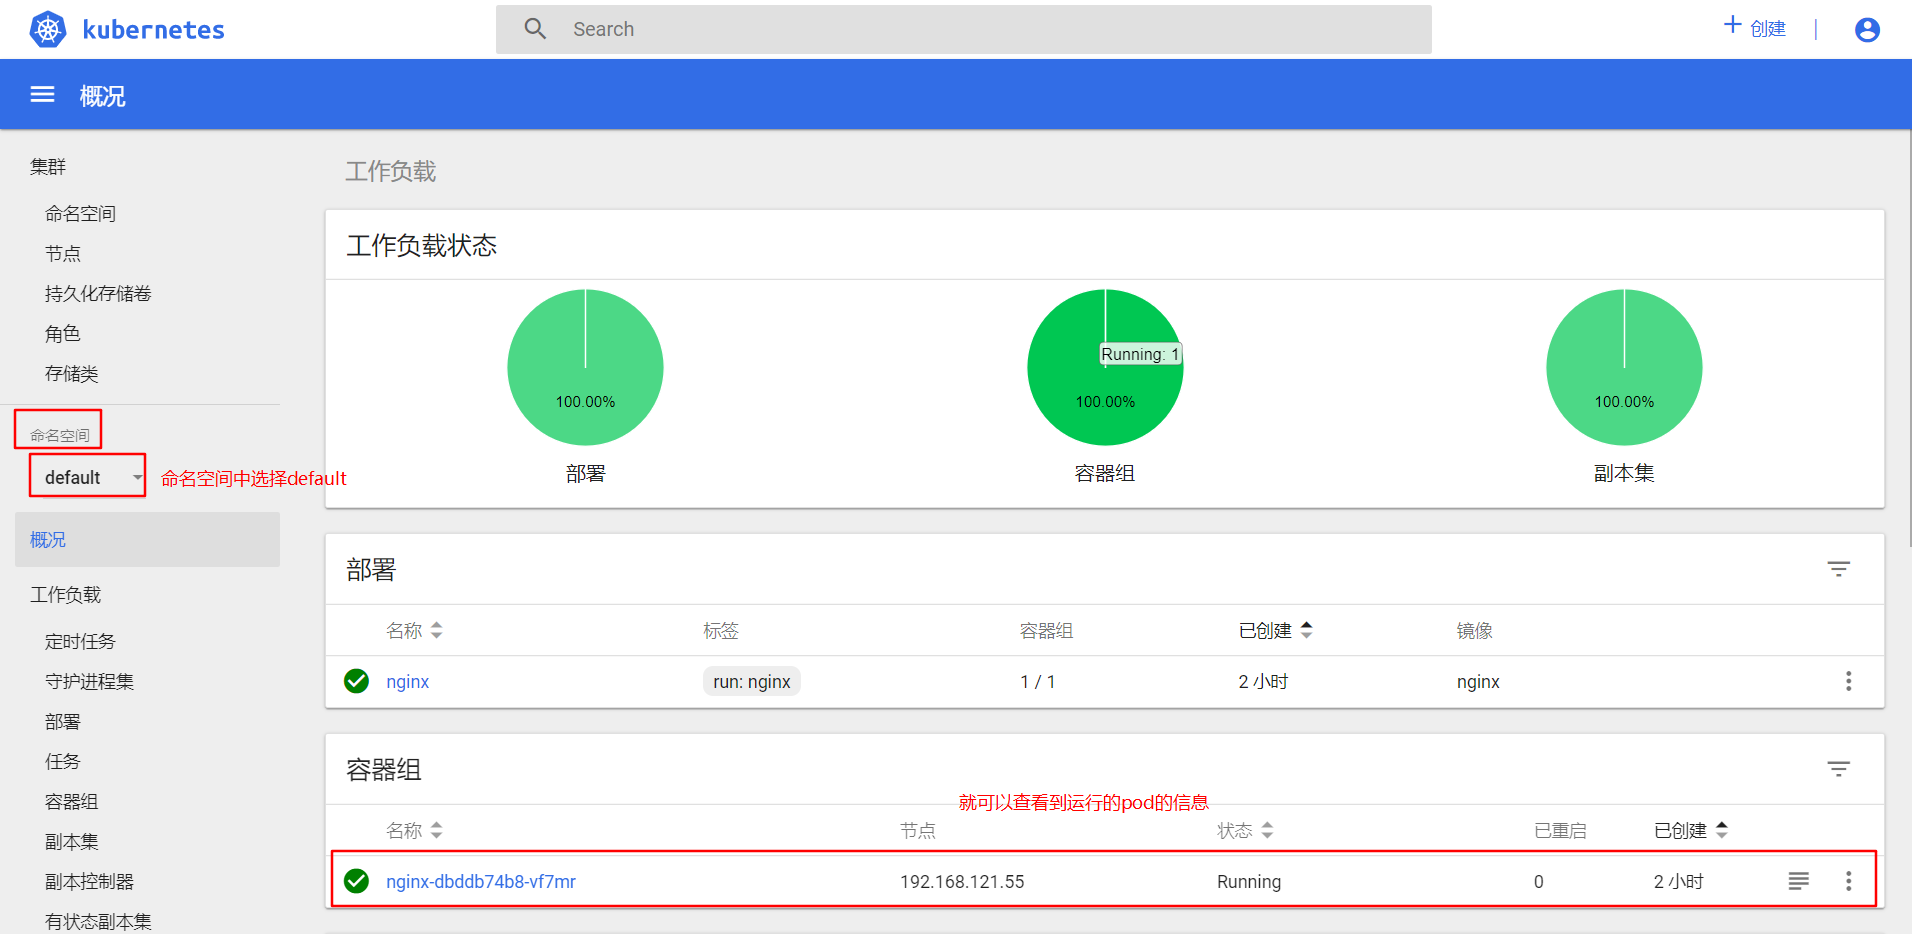Sort deployments by name arrows
The image size is (1912, 934).
click(437, 631)
